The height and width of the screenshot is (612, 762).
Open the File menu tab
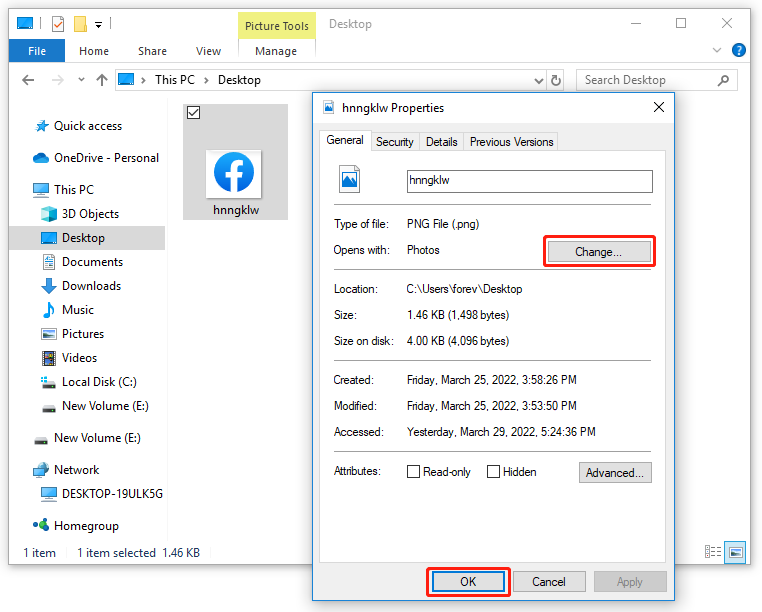click(x=37, y=51)
